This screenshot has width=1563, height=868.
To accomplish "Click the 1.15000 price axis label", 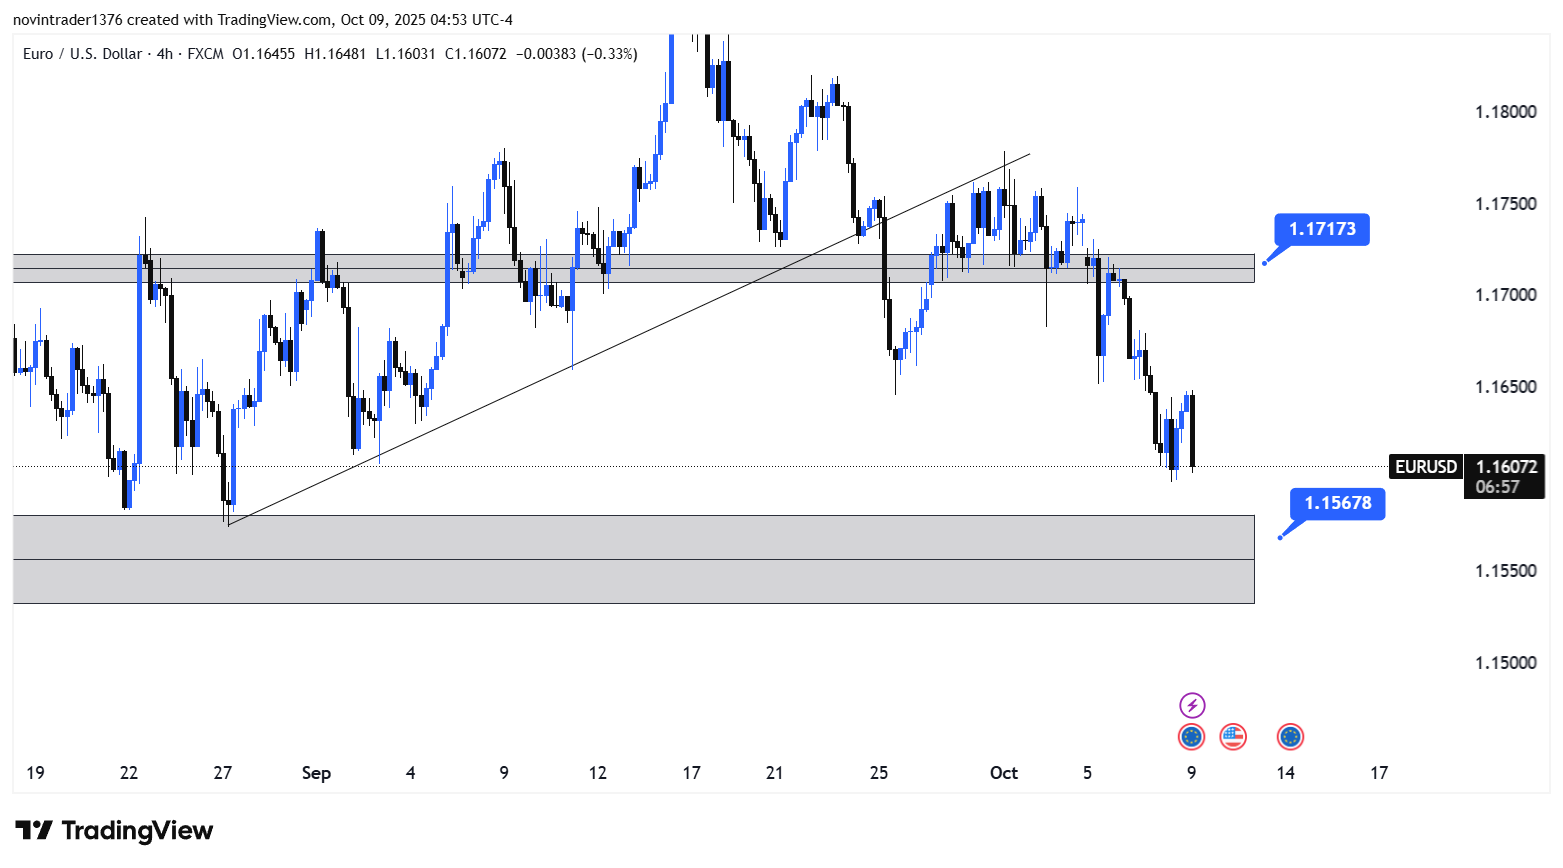I will pos(1505,663).
